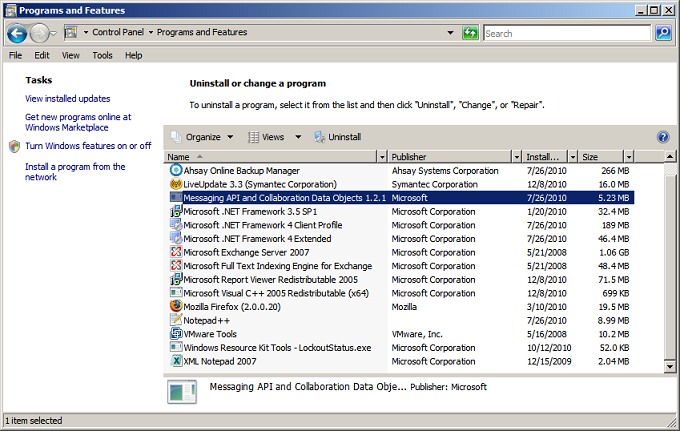Click the search magnifier button

[x=663, y=33]
